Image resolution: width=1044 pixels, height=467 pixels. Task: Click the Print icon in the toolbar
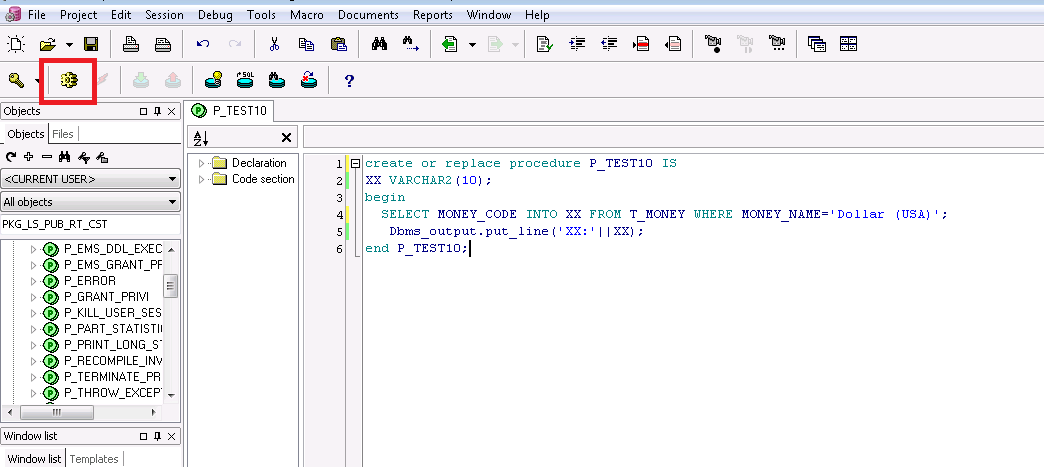pyautogui.click(x=131, y=45)
